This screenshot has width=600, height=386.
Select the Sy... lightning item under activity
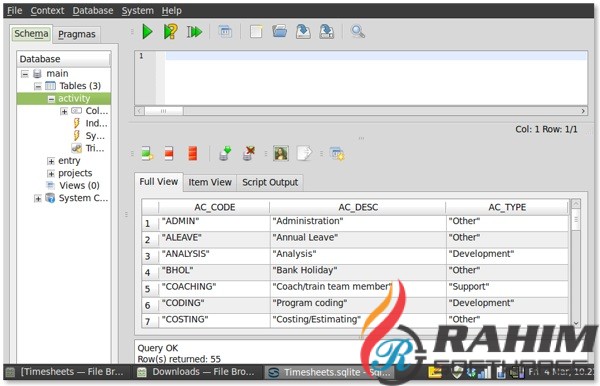[95, 136]
